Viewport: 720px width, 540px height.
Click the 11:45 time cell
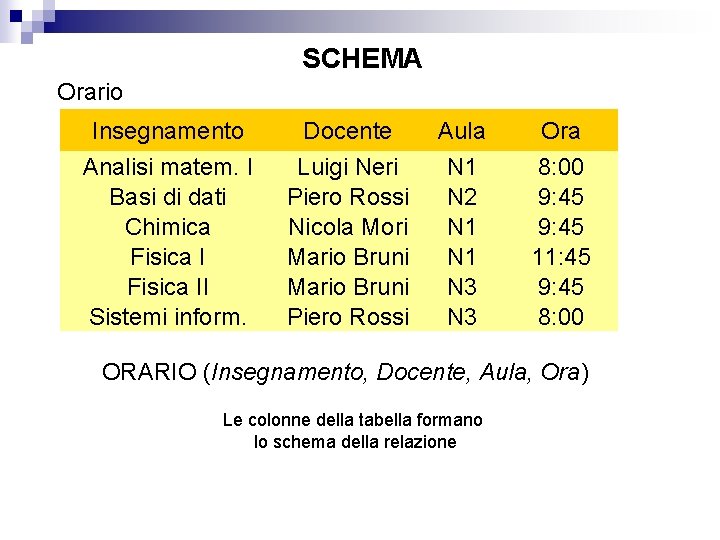(x=561, y=257)
